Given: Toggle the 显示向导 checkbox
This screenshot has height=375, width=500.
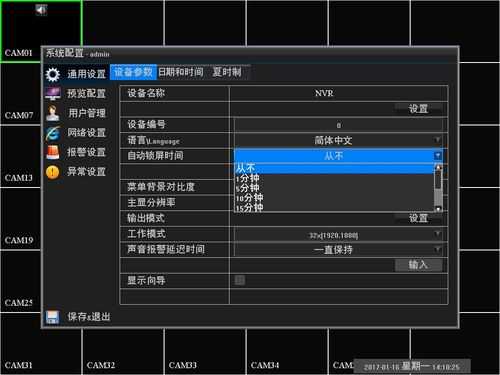Looking at the screenshot, I should [x=240, y=280].
